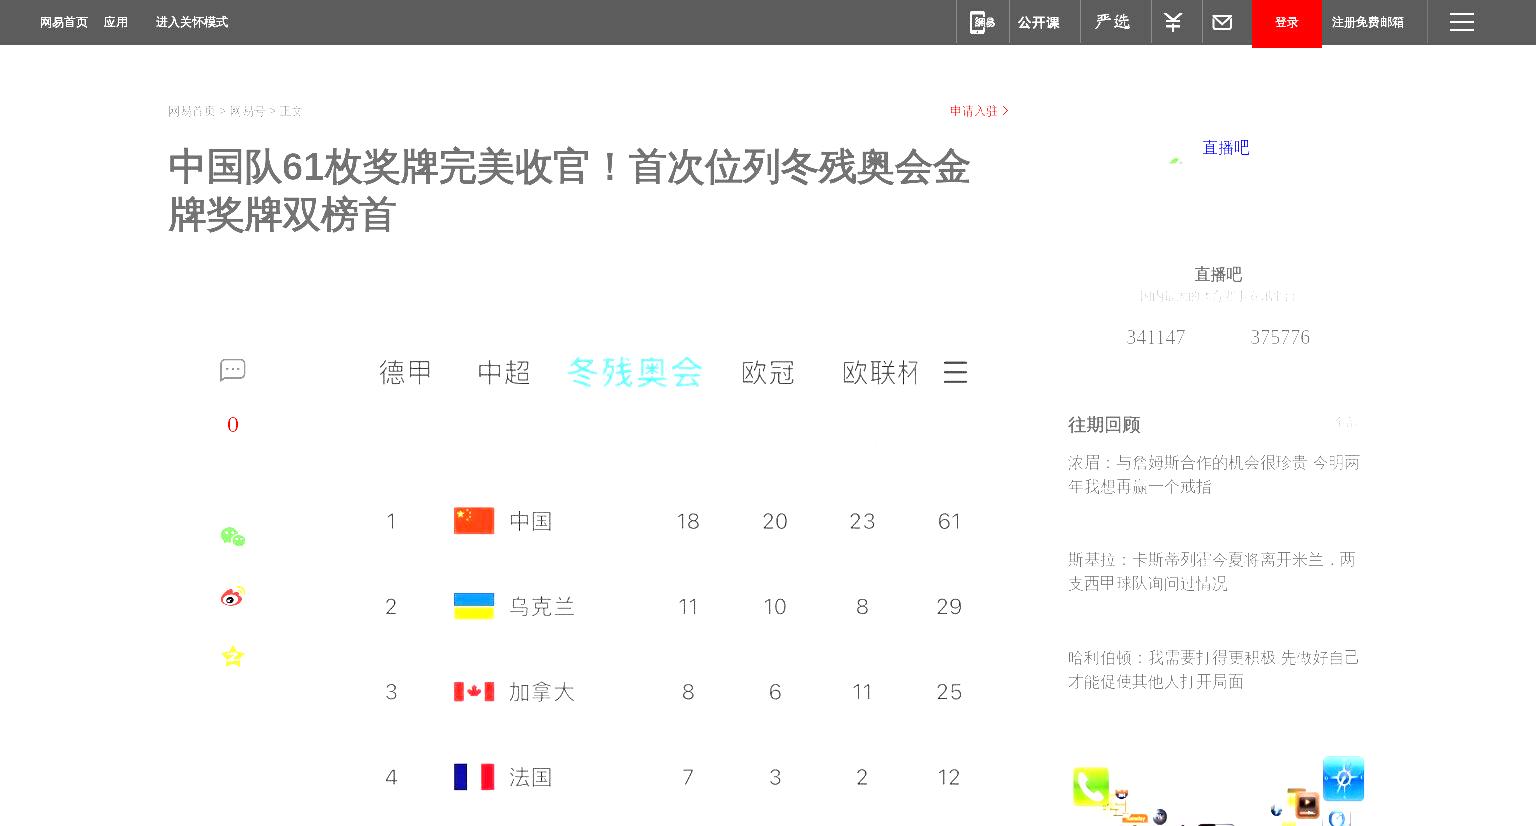Open 公开课 in top bar
This screenshot has width=1536, height=826.
(x=1038, y=22)
